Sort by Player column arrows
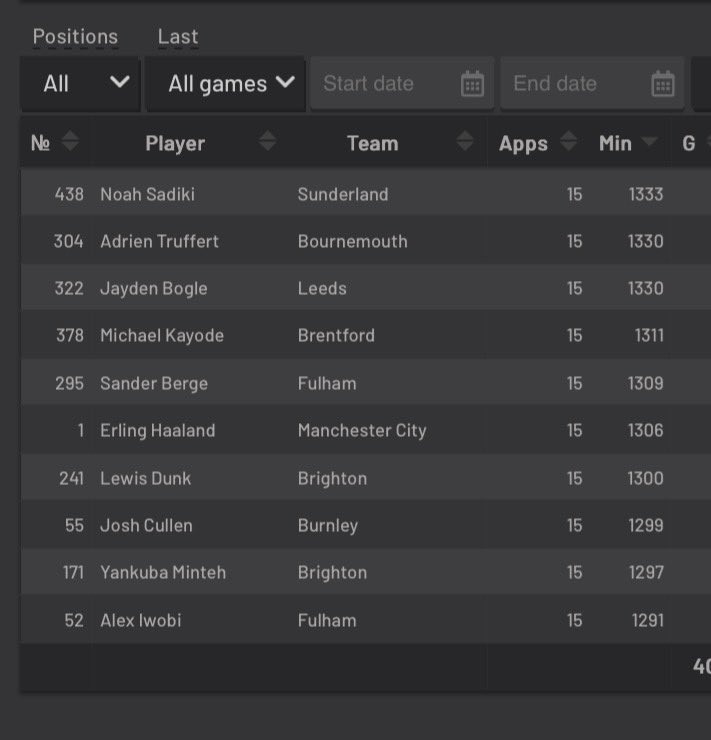 (x=268, y=141)
